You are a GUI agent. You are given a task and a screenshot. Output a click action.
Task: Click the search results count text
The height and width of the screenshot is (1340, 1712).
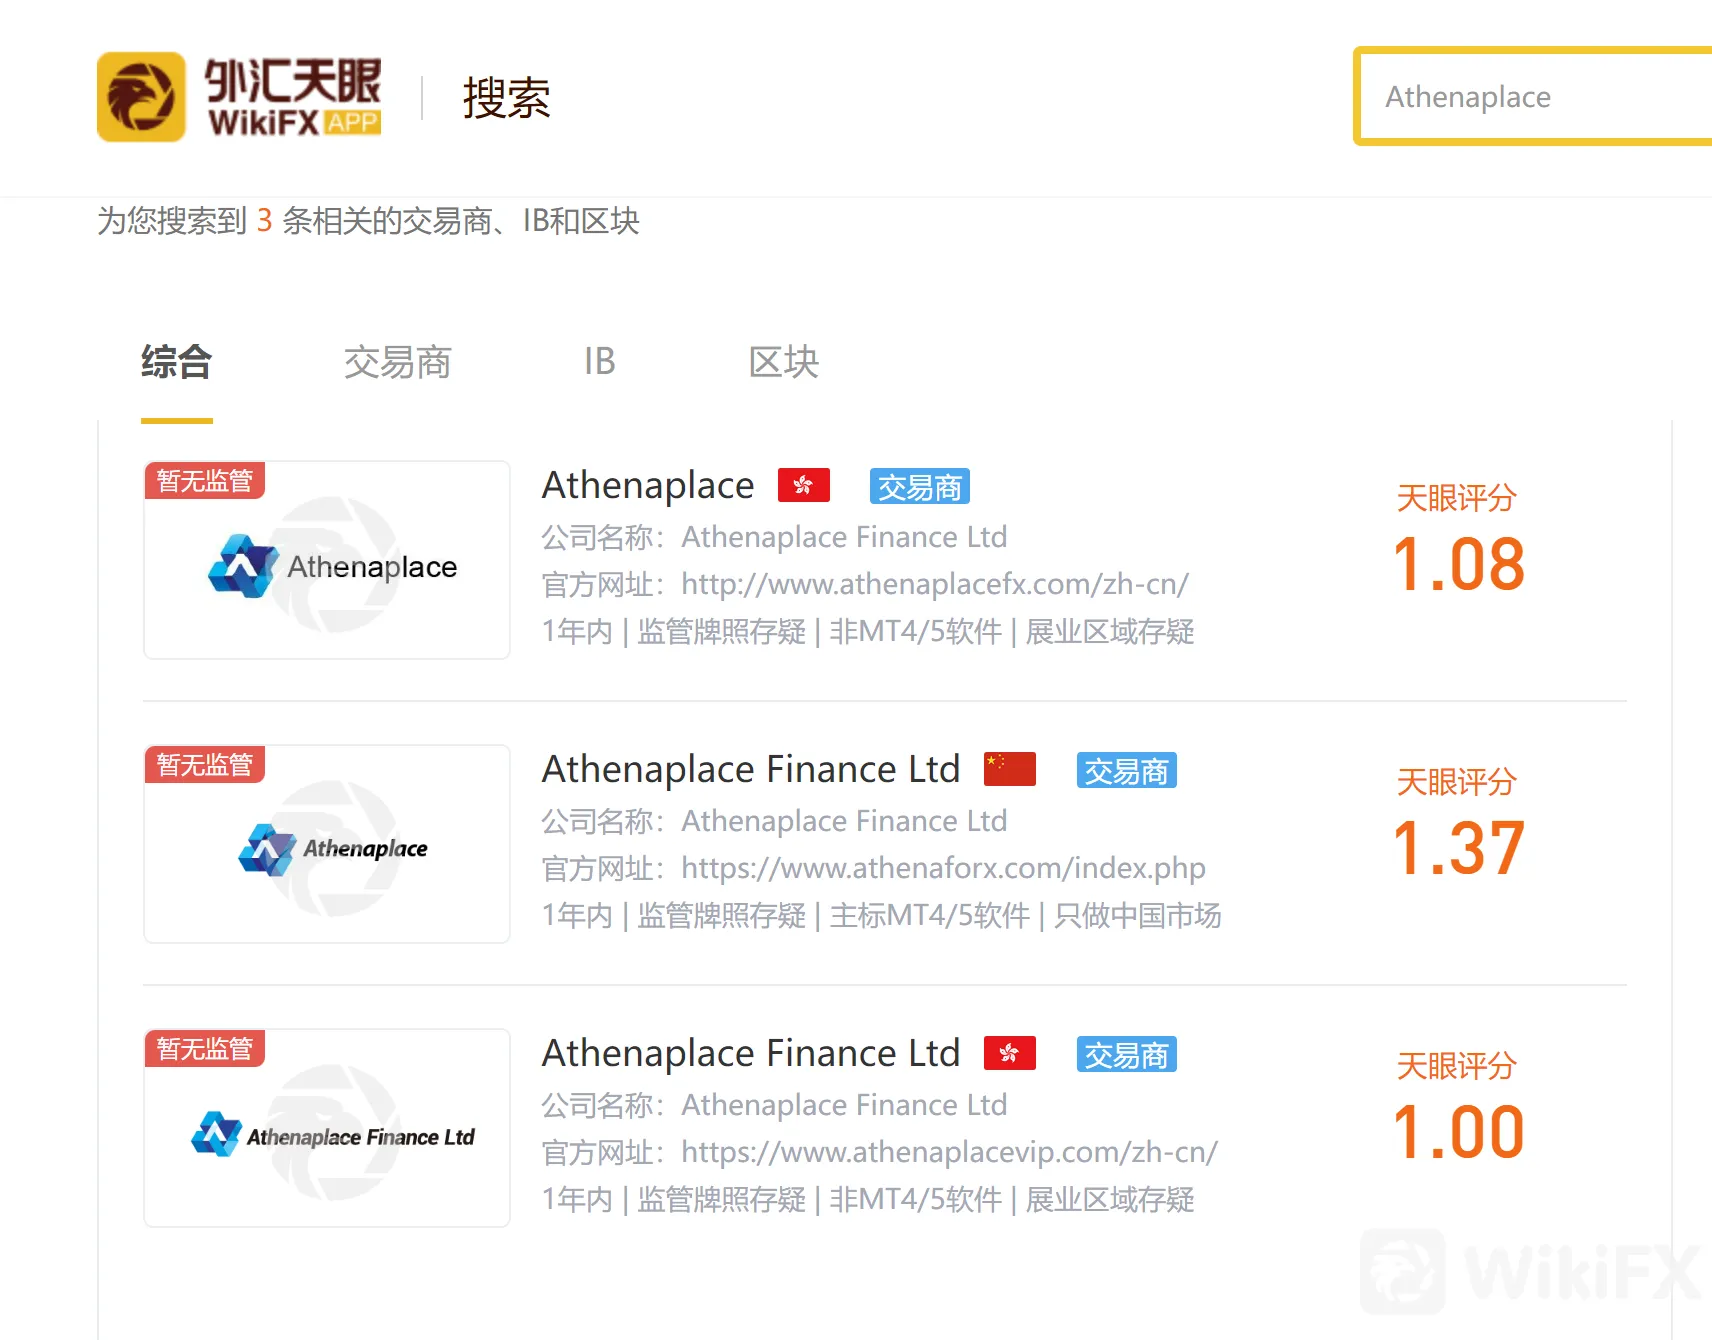tap(368, 221)
